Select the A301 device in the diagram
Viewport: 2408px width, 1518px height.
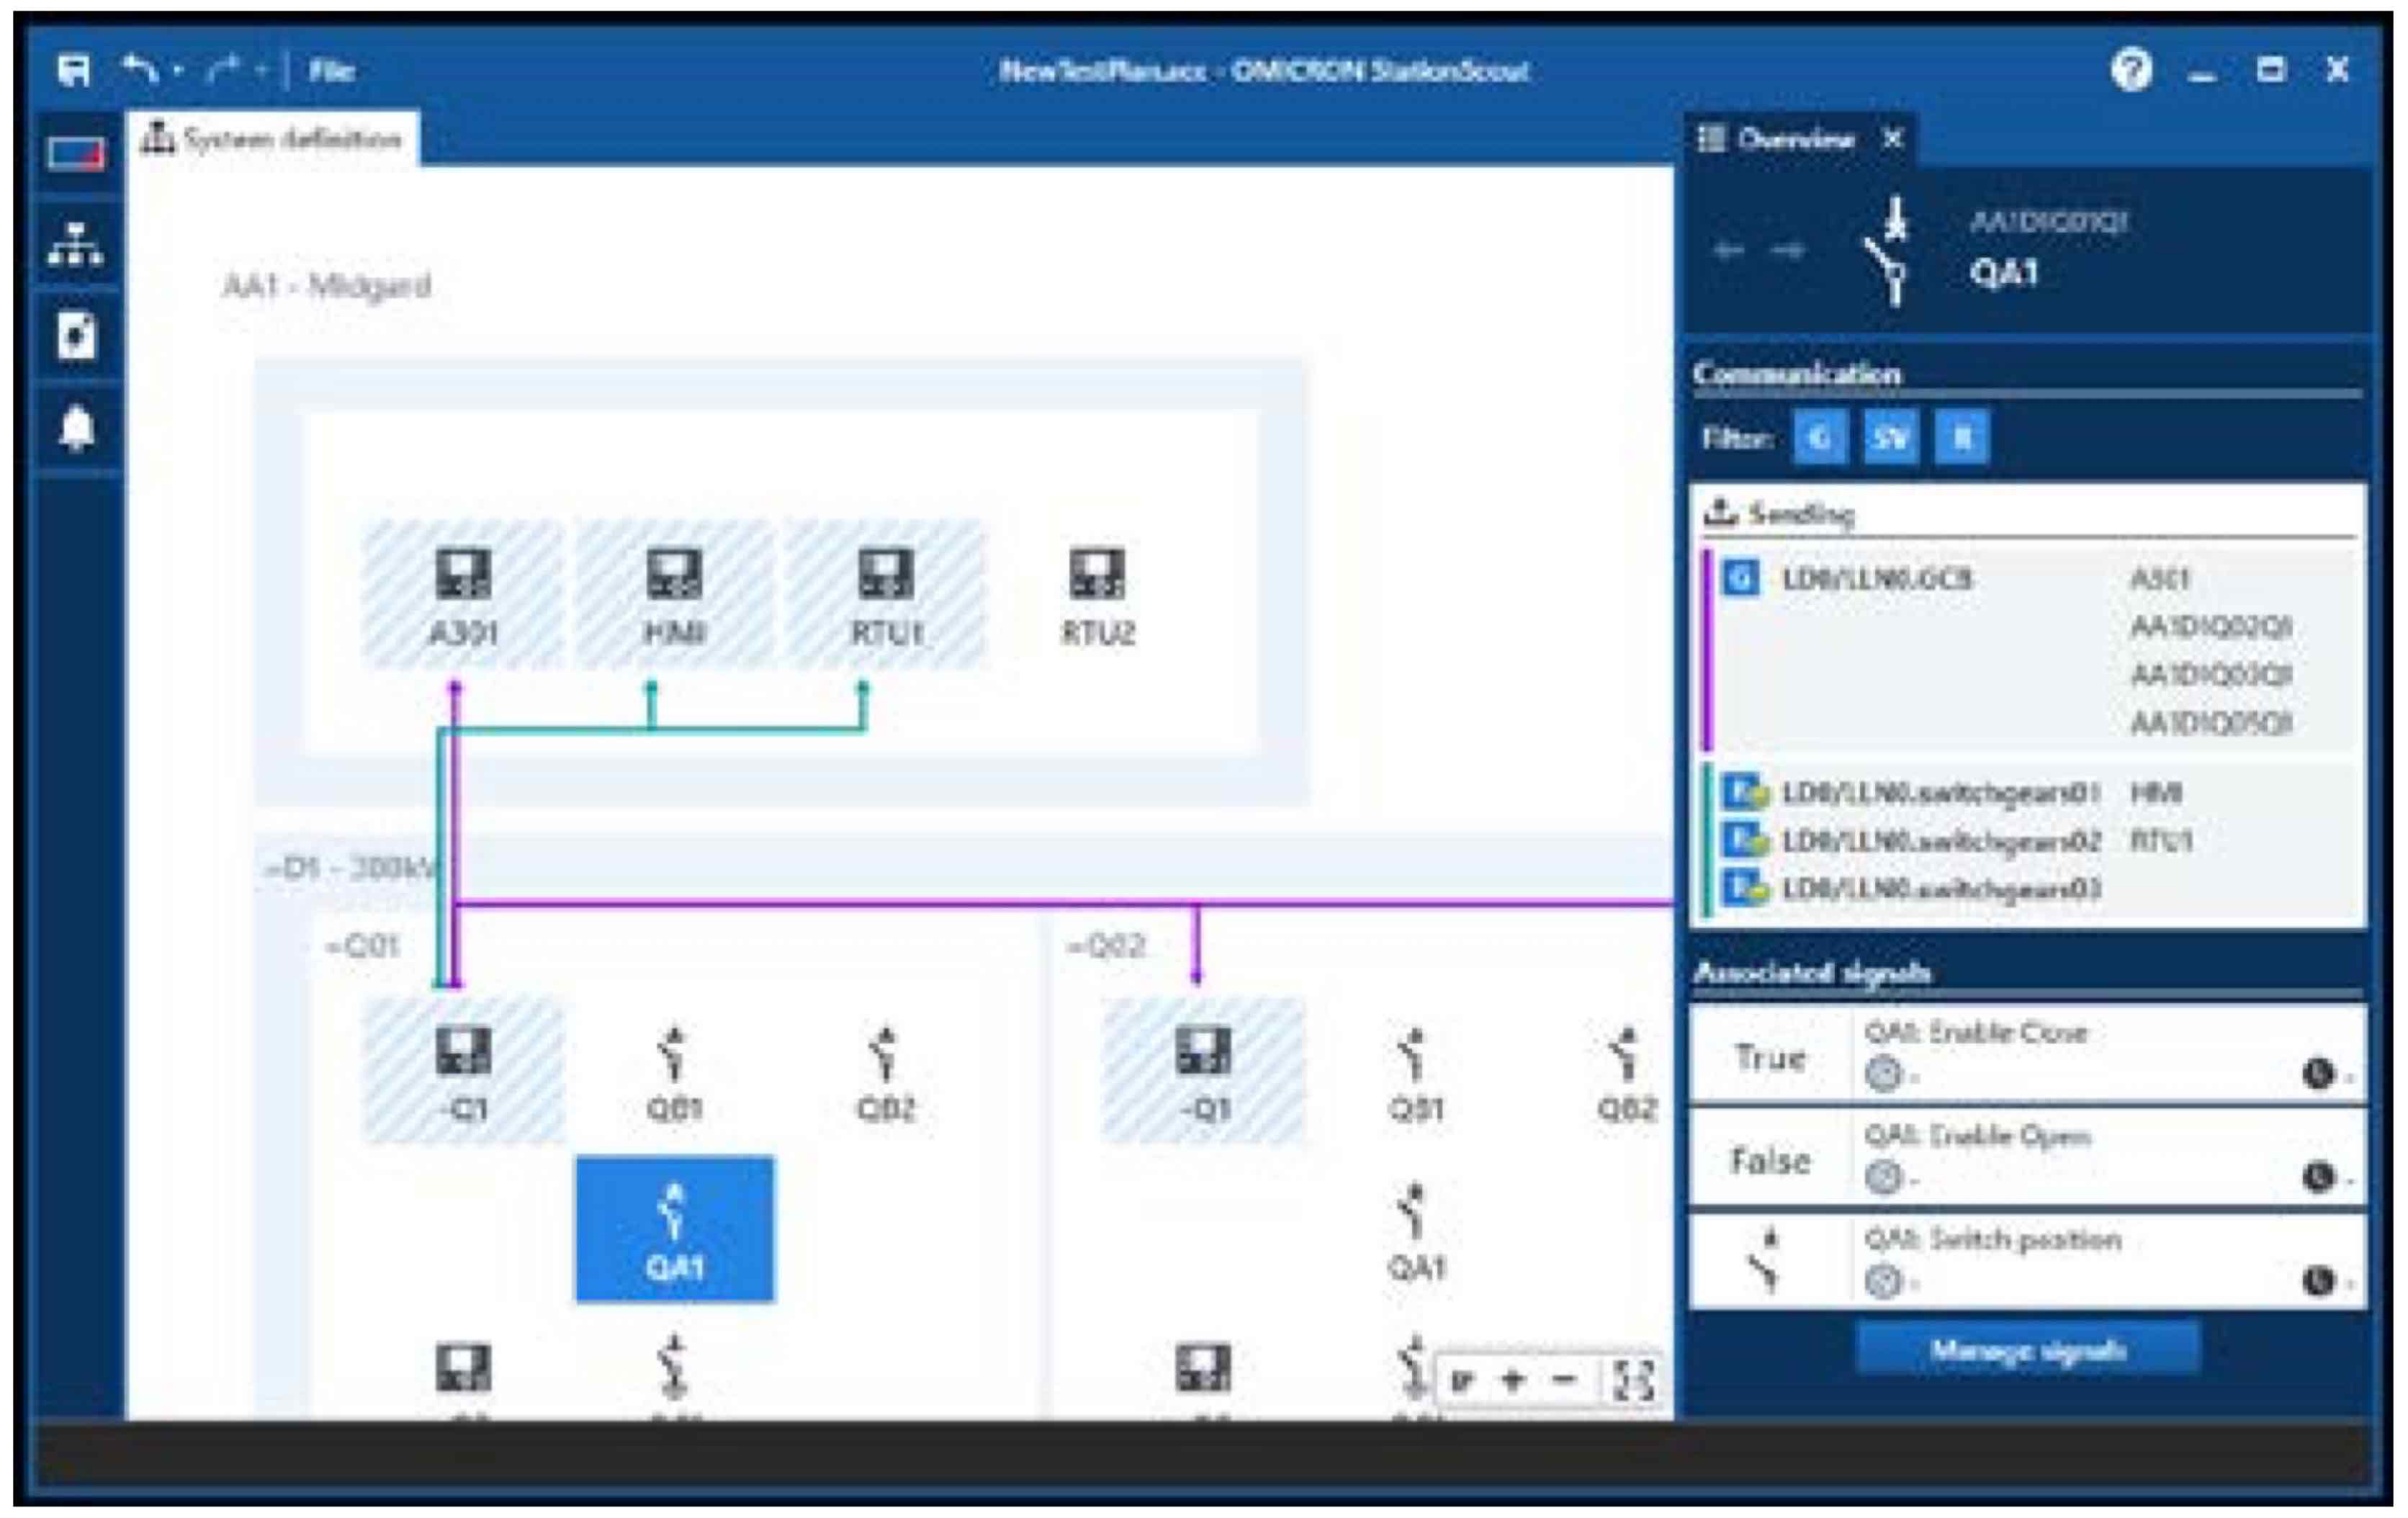tap(463, 596)
